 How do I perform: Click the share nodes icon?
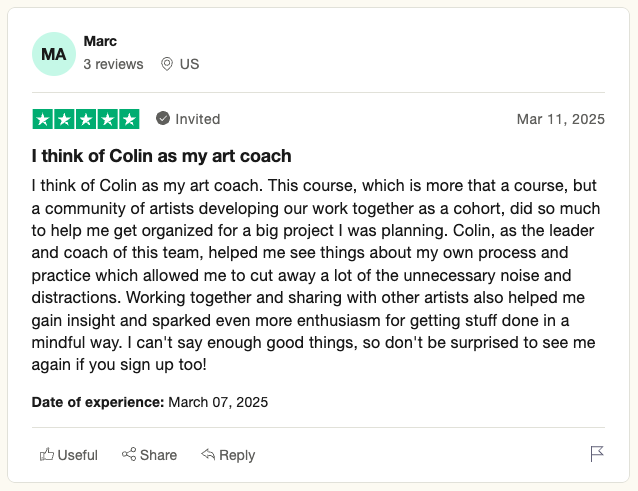tap(129, 454)
